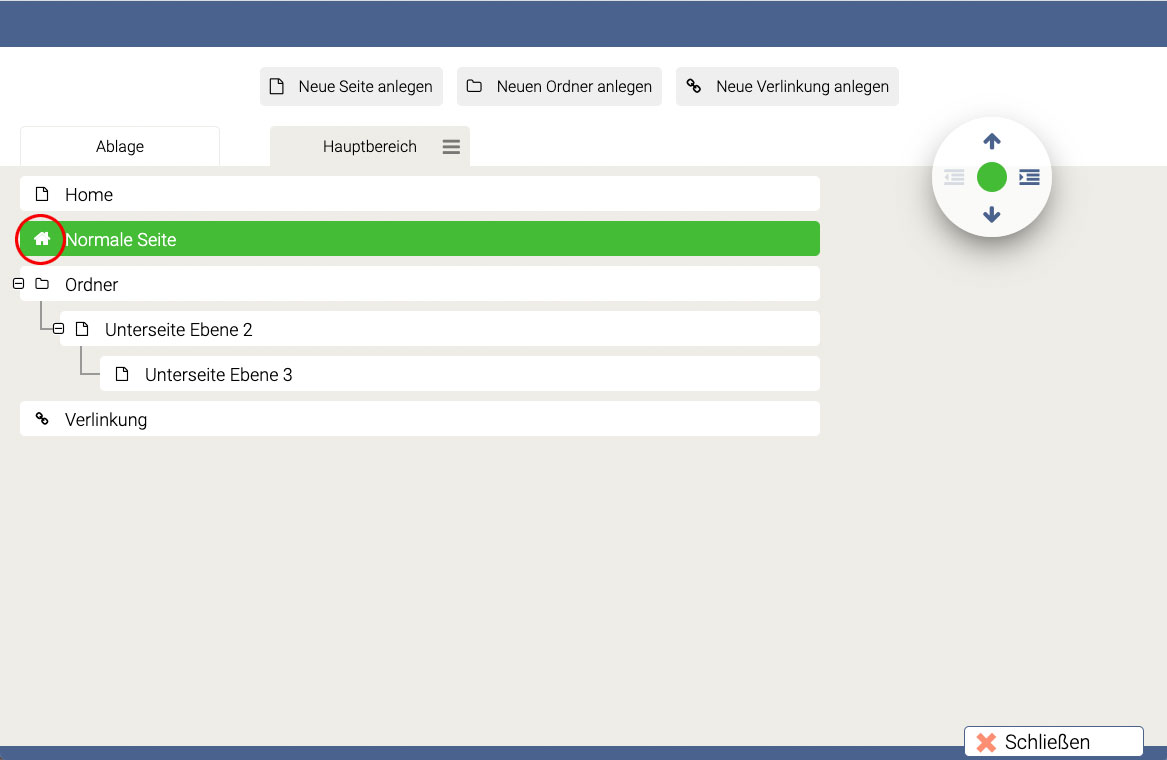Click Neue Seite anlegen button
The height and width of the screenshot is (760, 1167).
[x=351, y=86]
